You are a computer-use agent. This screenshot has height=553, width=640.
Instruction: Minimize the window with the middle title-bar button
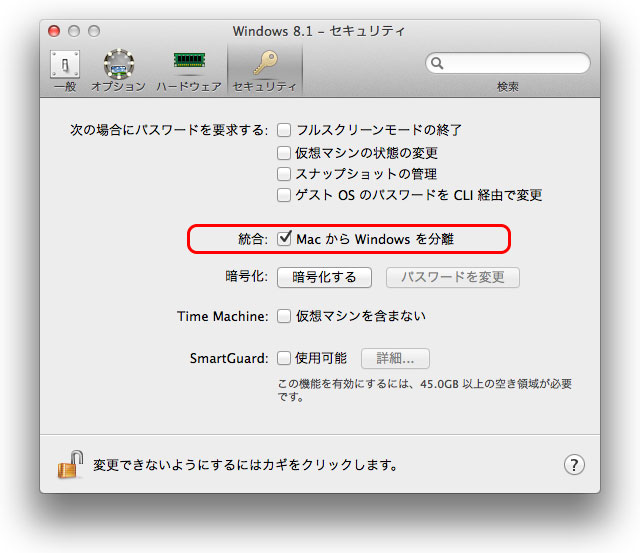click(74, 31)
